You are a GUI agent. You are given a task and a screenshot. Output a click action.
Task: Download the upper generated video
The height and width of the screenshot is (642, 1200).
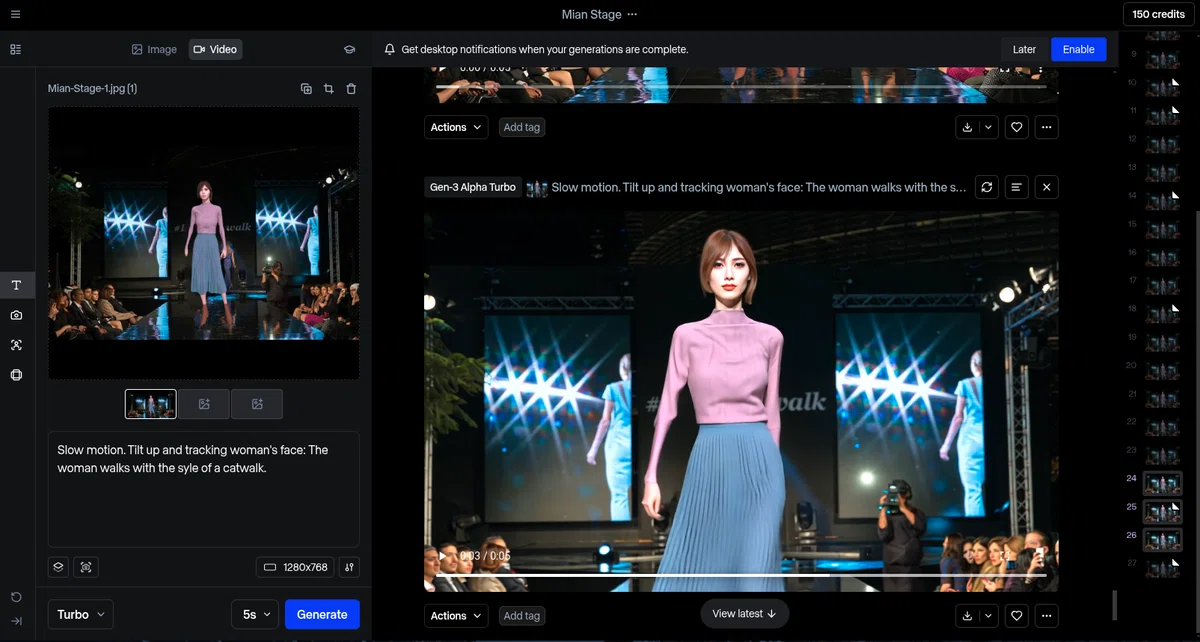click(x=967, y=127)
